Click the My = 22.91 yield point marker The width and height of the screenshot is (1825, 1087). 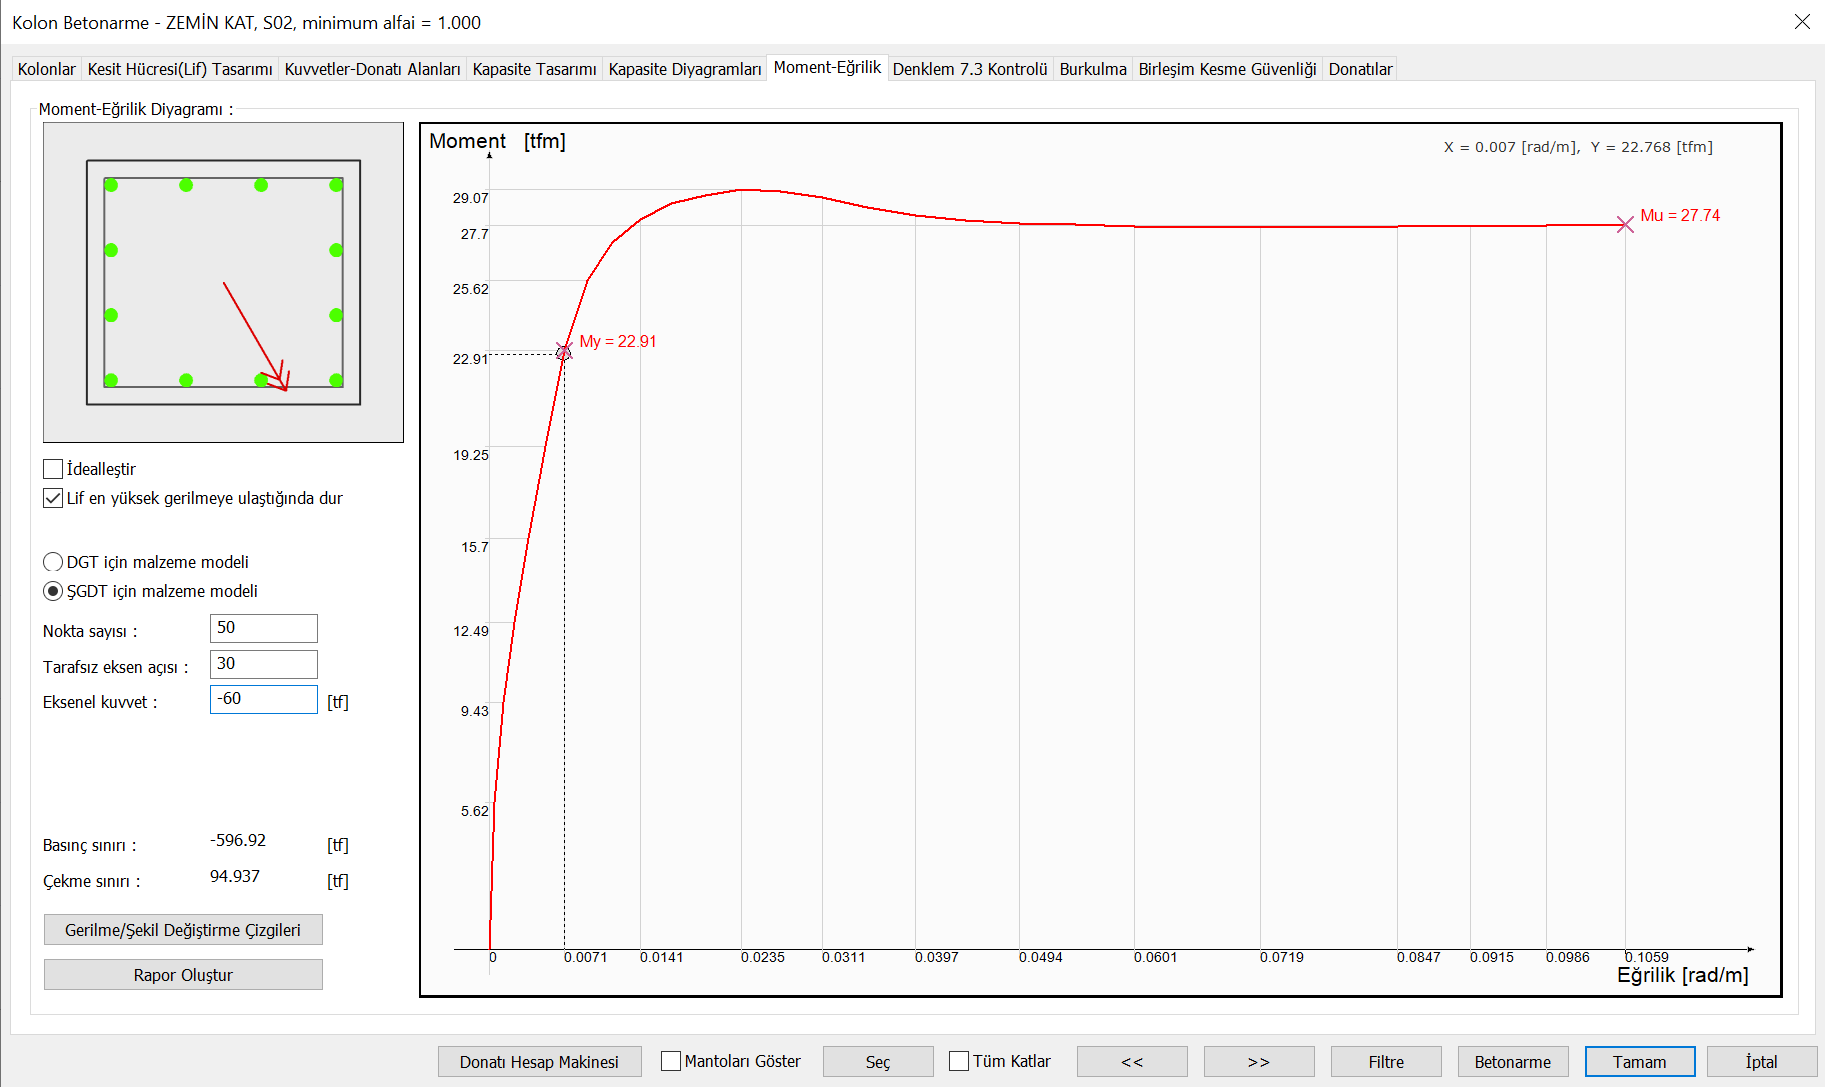tap(564, 352)
